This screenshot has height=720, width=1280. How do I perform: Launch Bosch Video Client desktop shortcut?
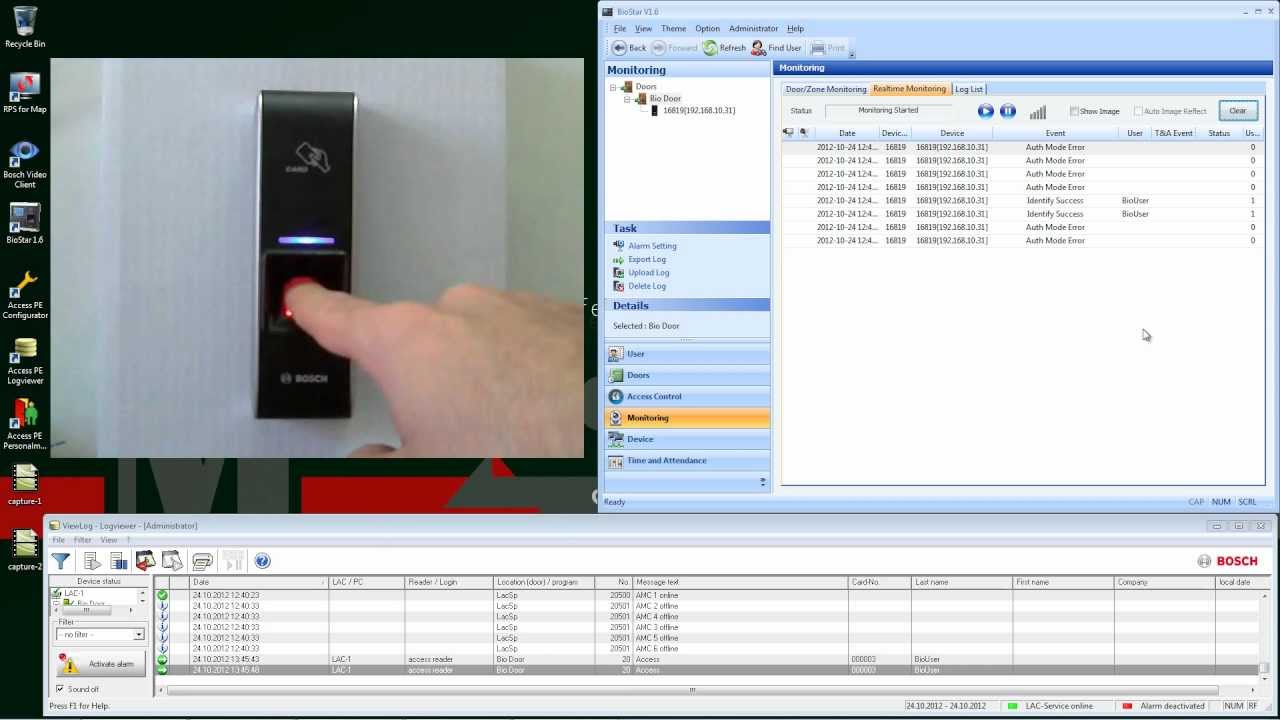click(x=25, y=163)
